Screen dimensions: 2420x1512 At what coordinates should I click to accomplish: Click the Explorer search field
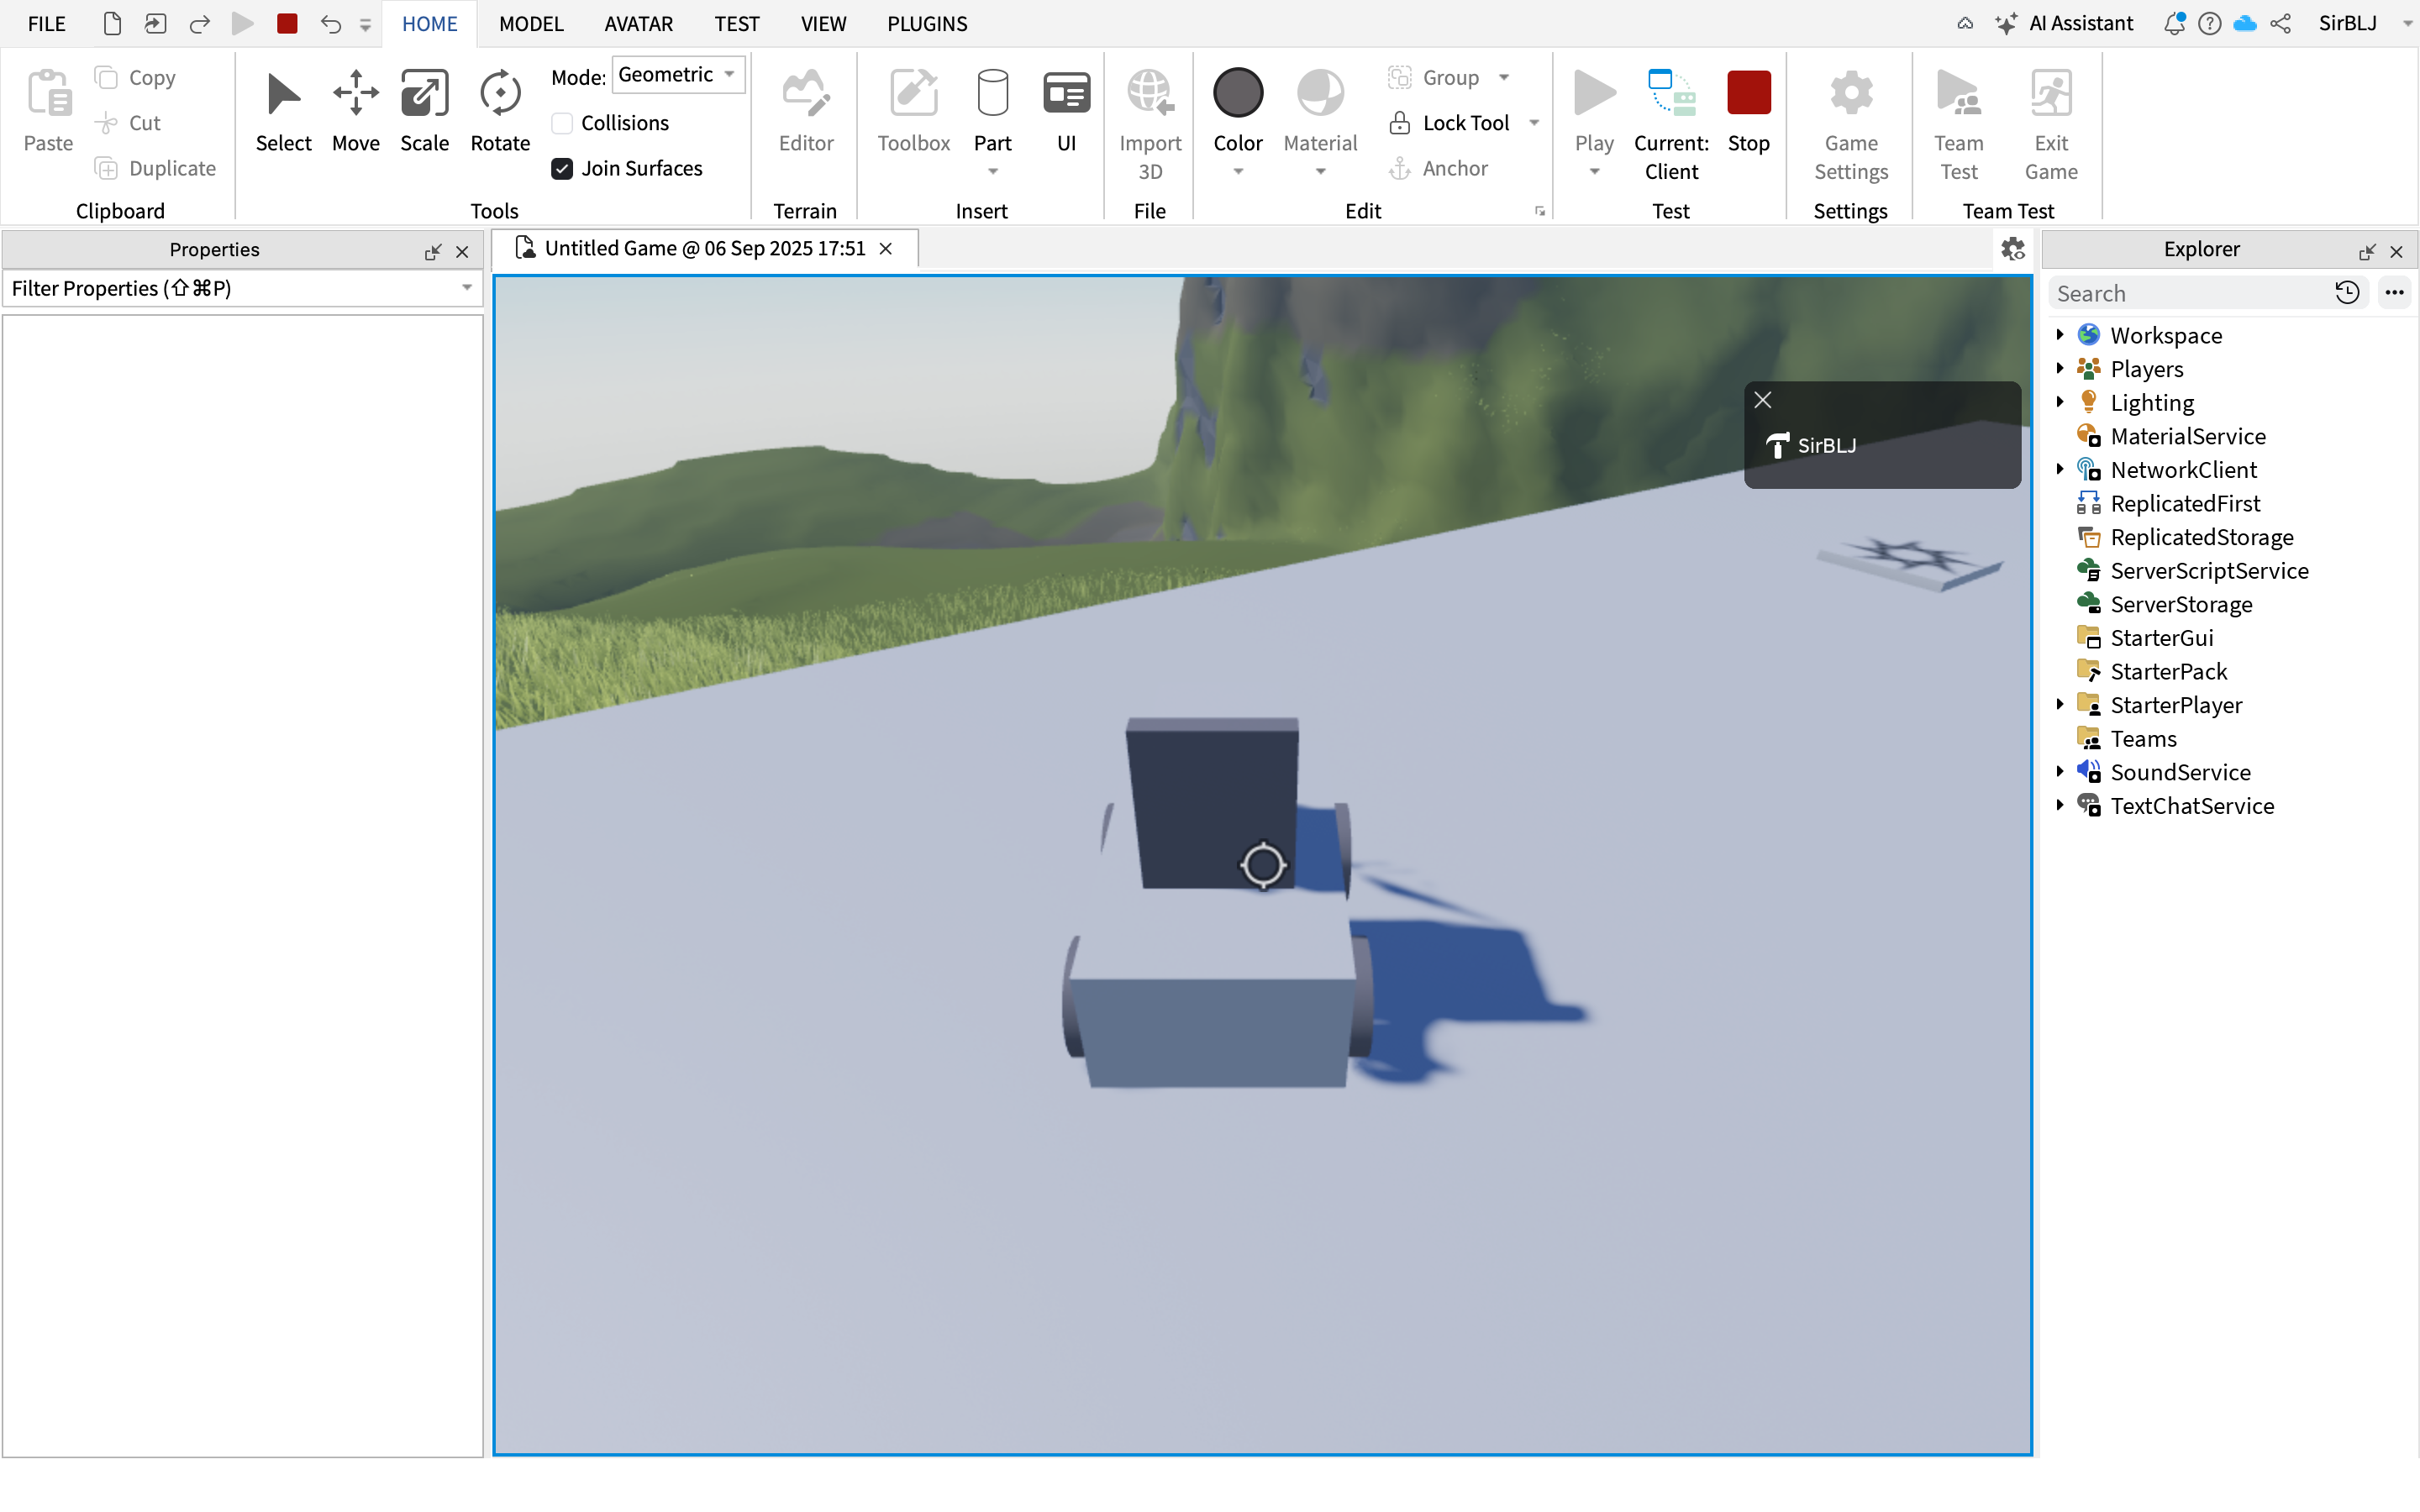click(2190, 293)
